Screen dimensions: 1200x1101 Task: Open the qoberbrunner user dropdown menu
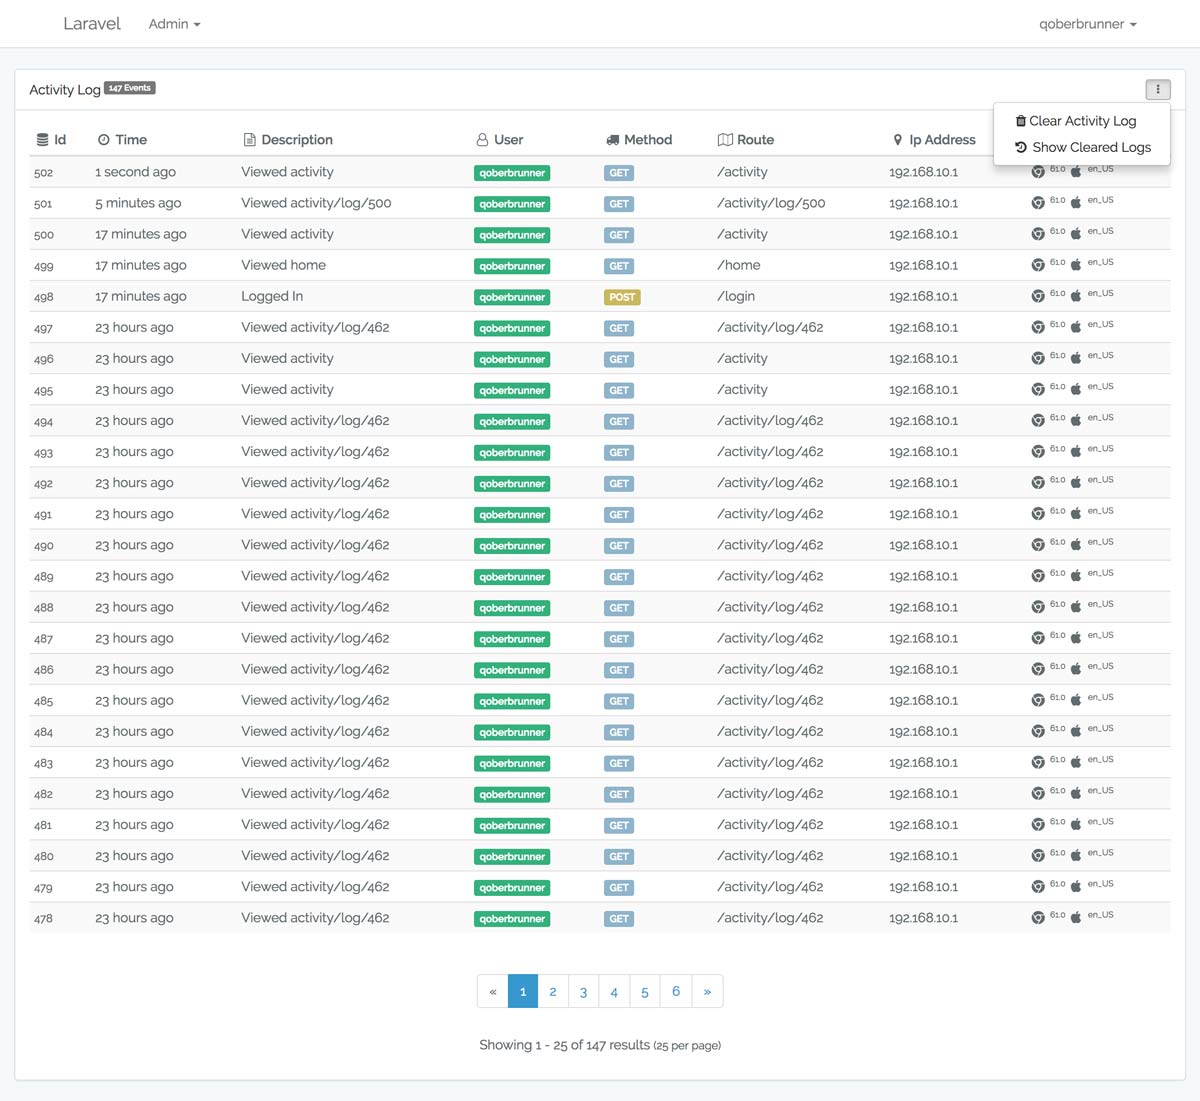pyautogui.click(x=1087, y=24)
